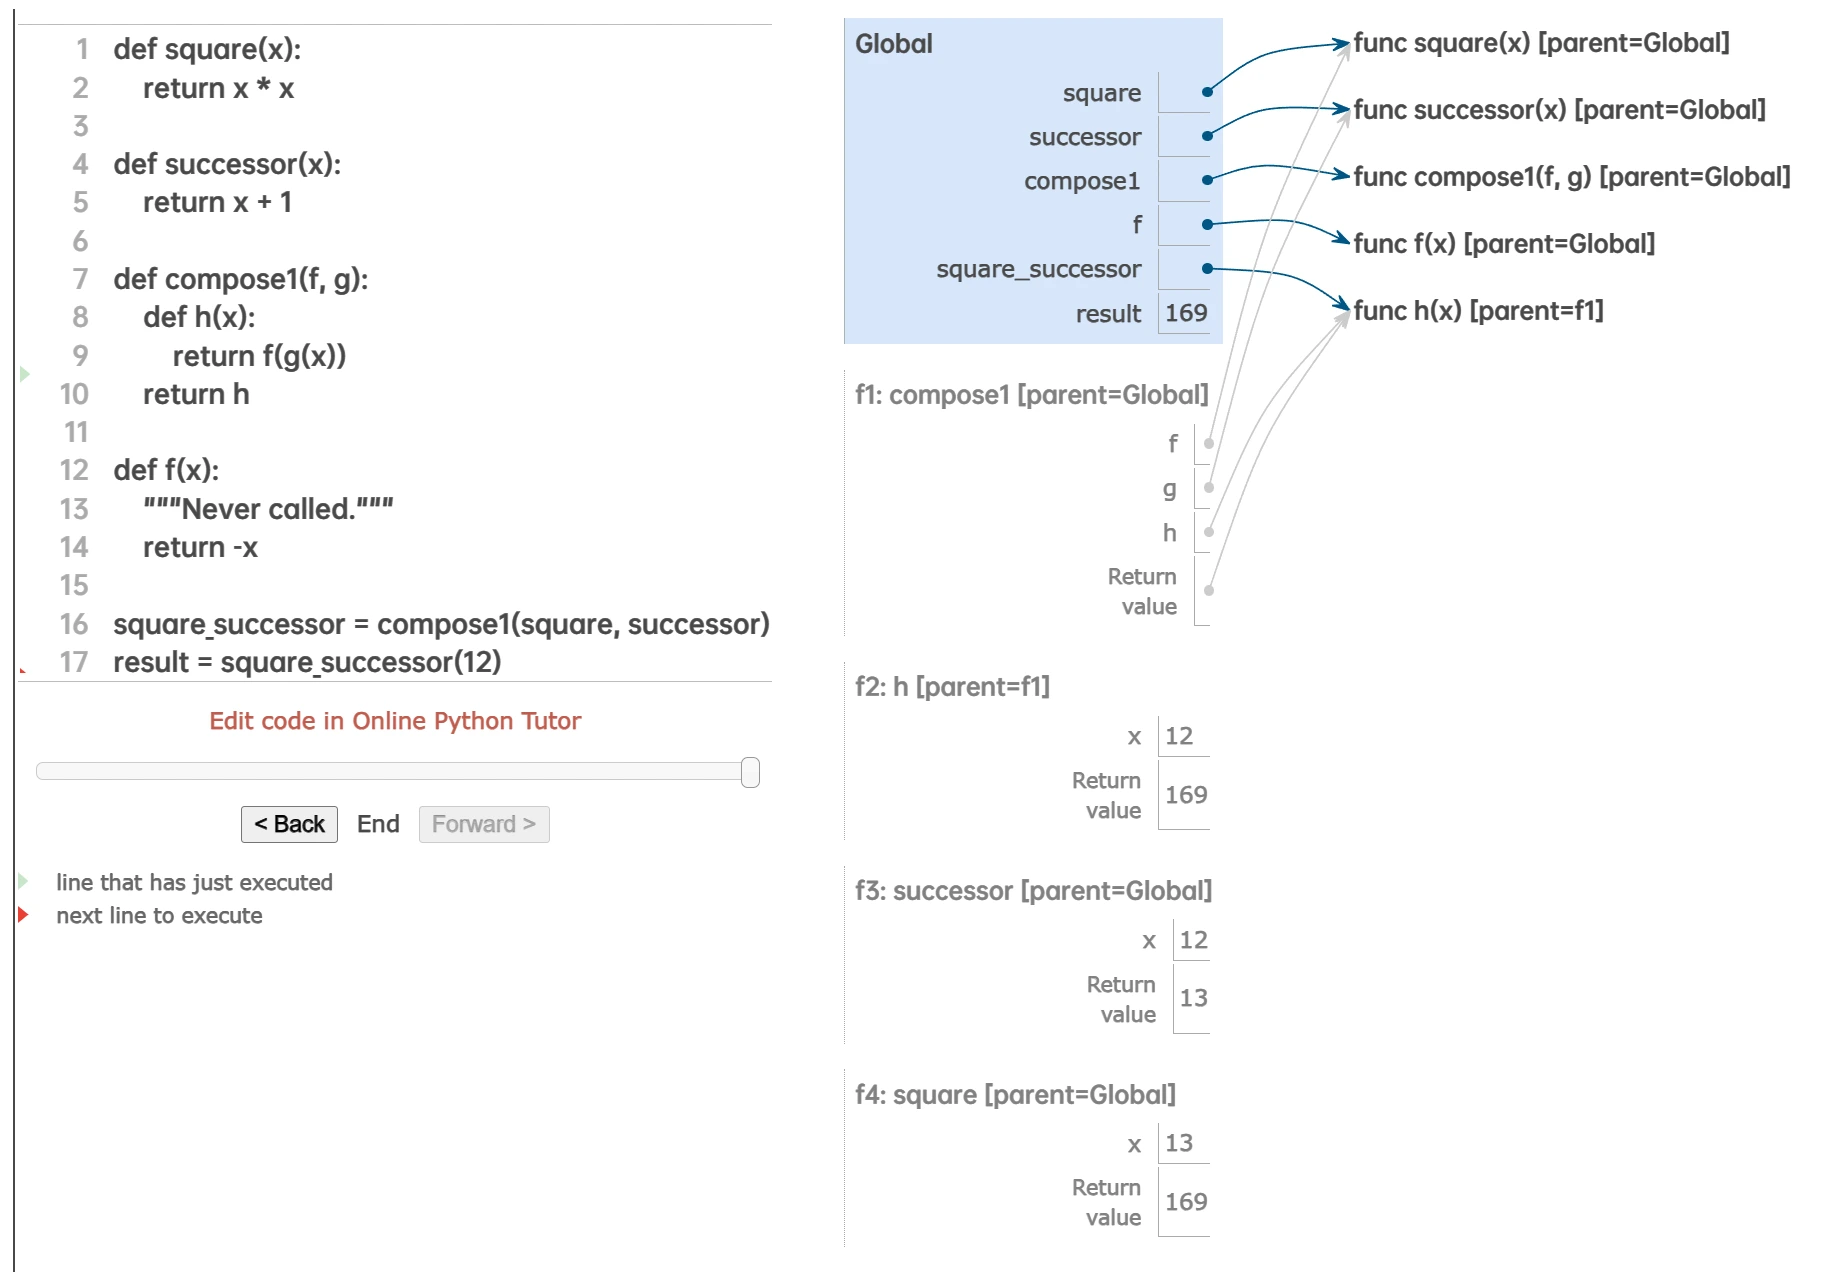Click the f4: square frame title
1838x1272 pixels.
pyautogui.click(x=1015, y=1095)
